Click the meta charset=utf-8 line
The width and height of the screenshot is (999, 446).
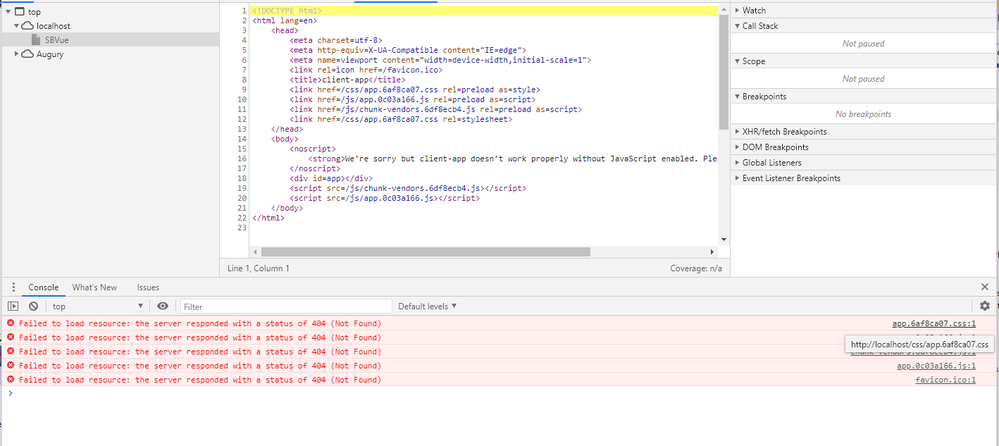pos(336,40)
